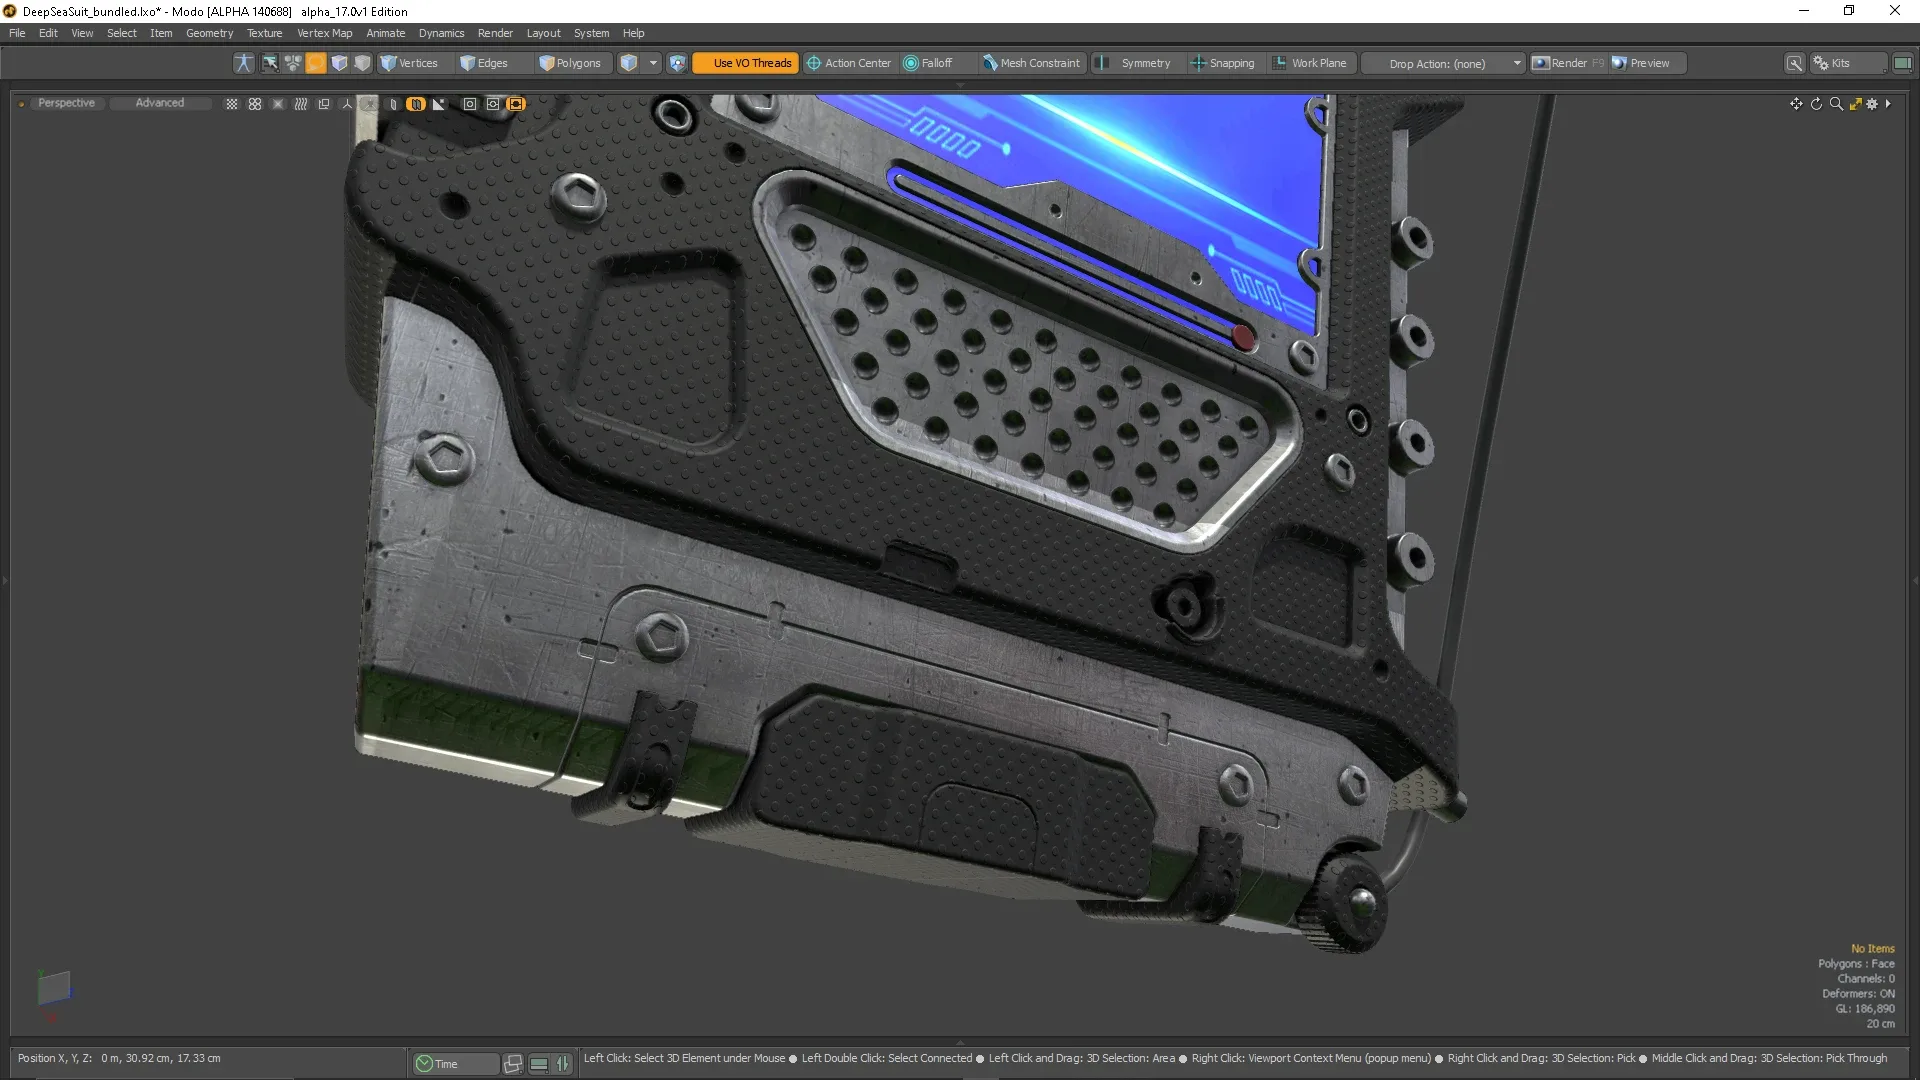Image resolution: width=1920 pixels, height=1080 pixels.
Task: Click the single curved panel viewport icon
Action: click(393, 104)
